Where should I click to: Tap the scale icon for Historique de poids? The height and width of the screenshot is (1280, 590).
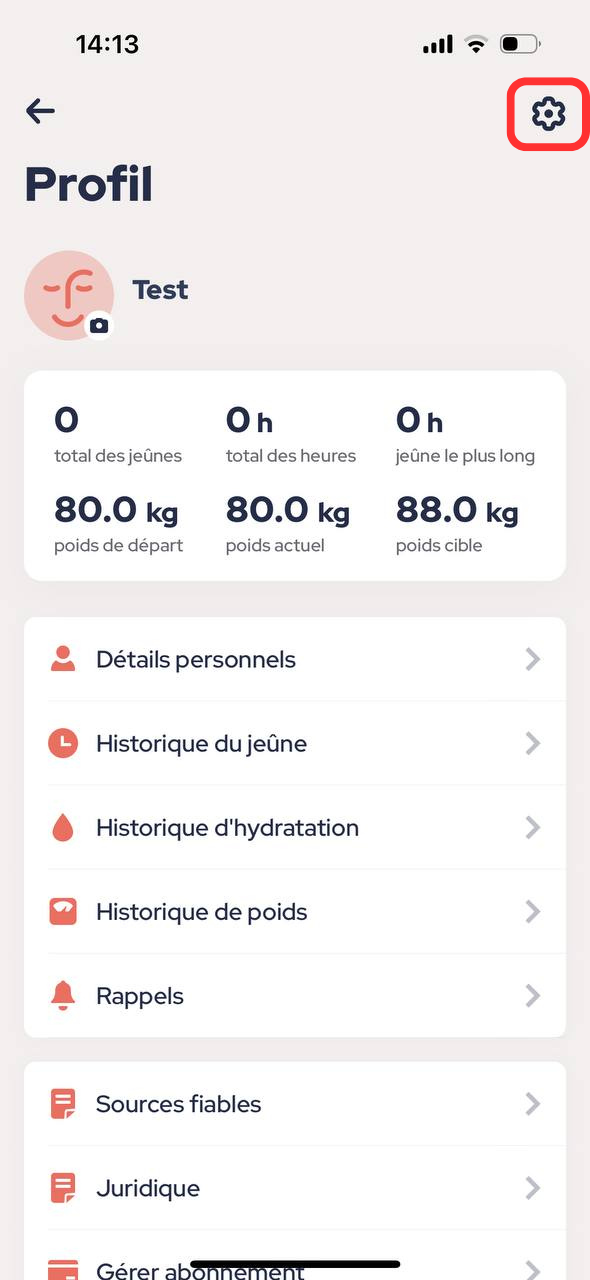click(x=63, y=911)
